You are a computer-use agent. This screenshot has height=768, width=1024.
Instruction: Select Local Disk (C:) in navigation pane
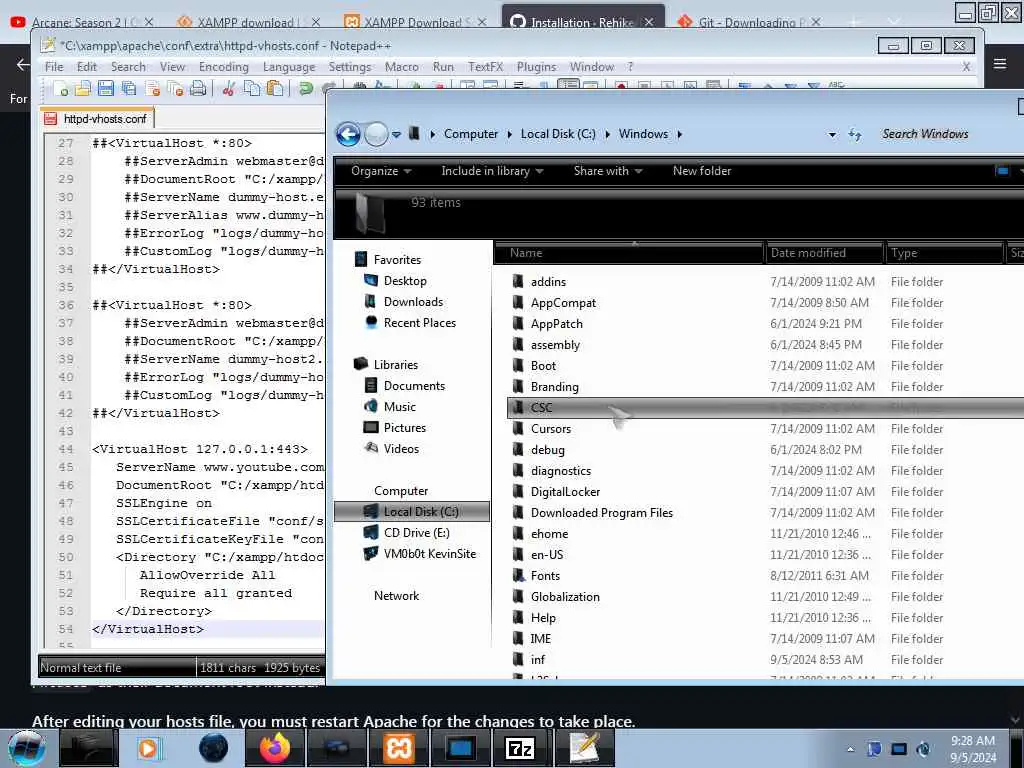pos(412,512)
